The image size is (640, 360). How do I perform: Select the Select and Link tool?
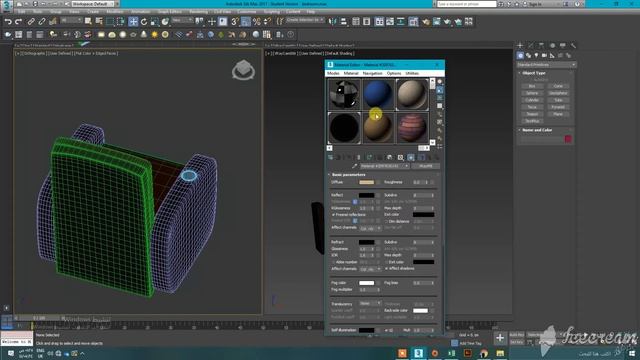(31, 22)
